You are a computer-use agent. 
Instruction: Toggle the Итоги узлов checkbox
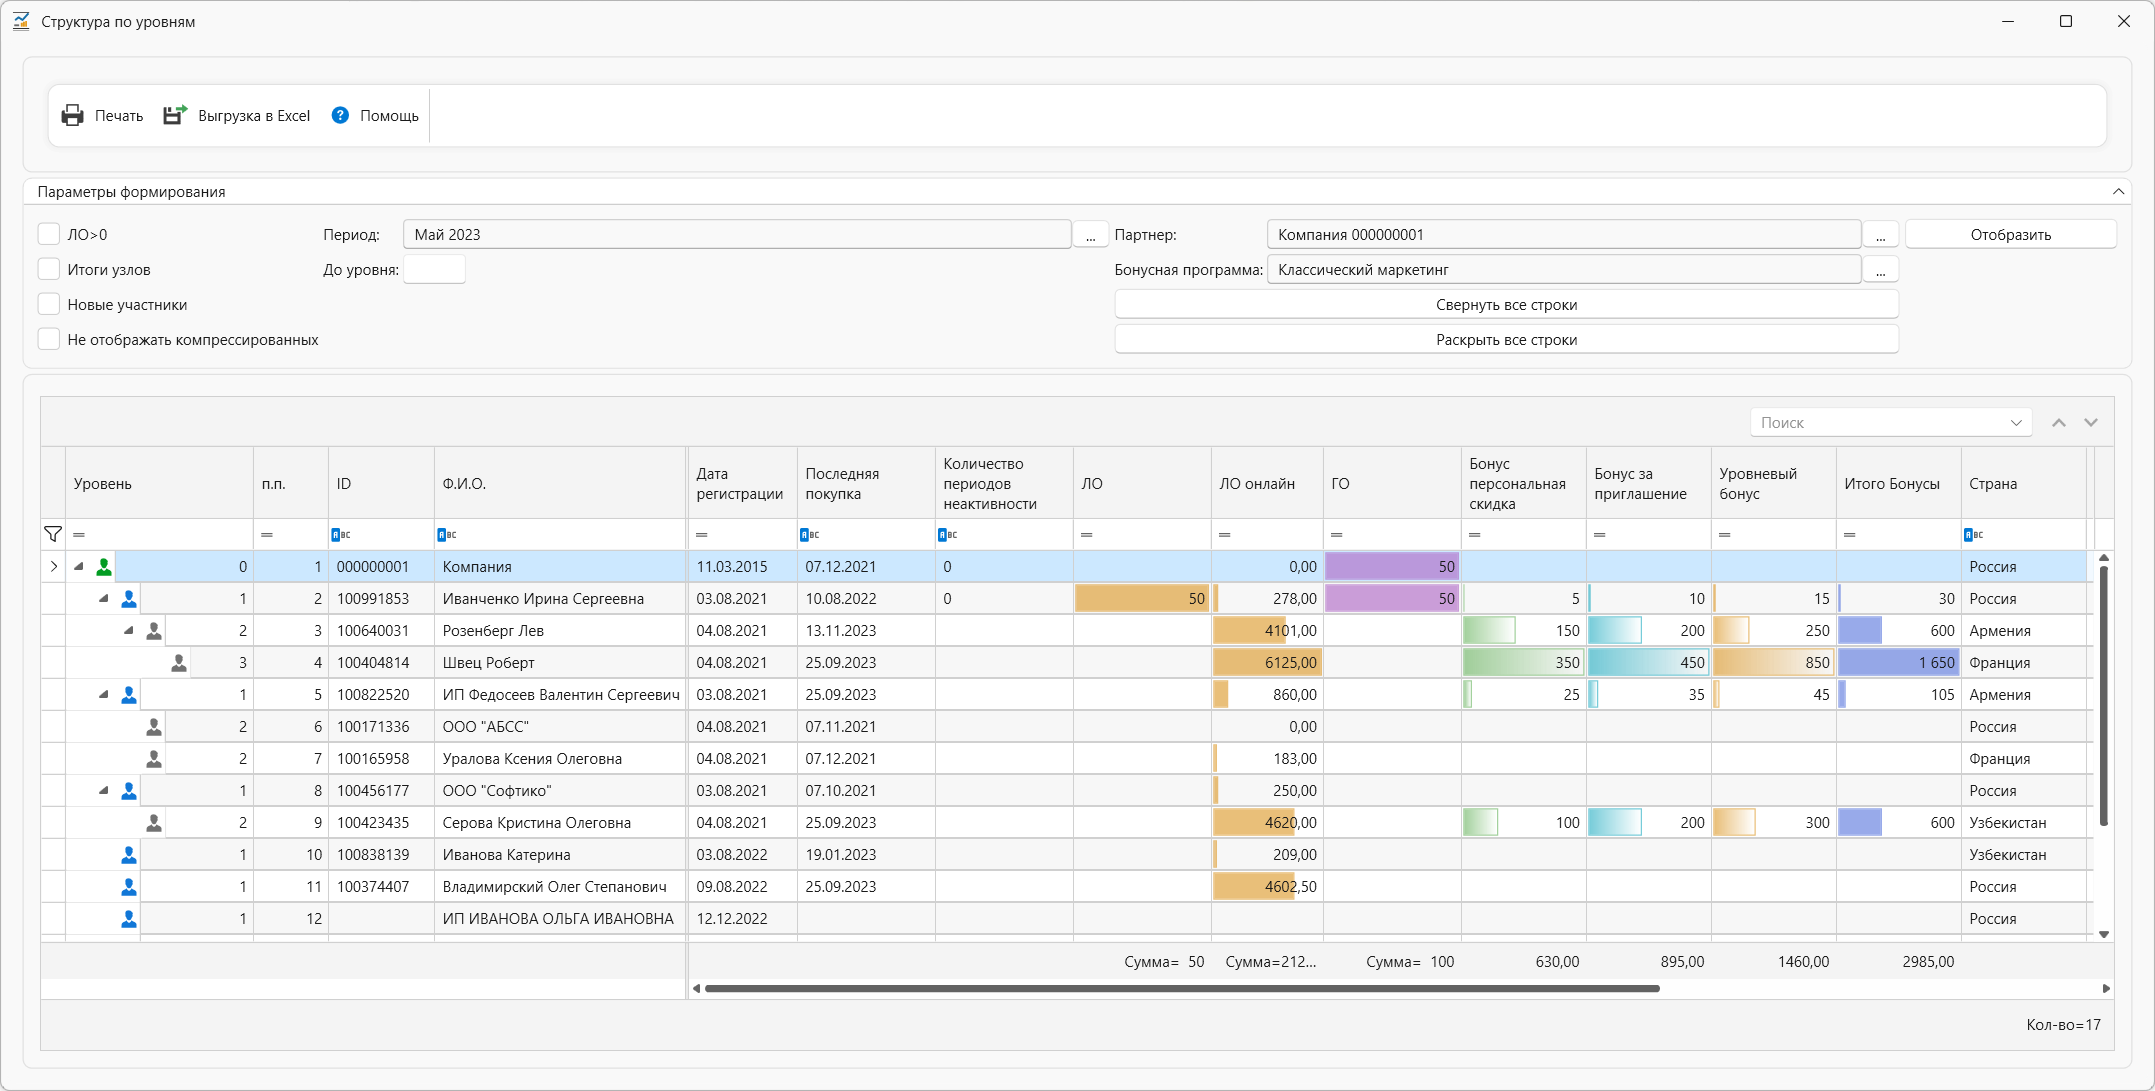49,270
